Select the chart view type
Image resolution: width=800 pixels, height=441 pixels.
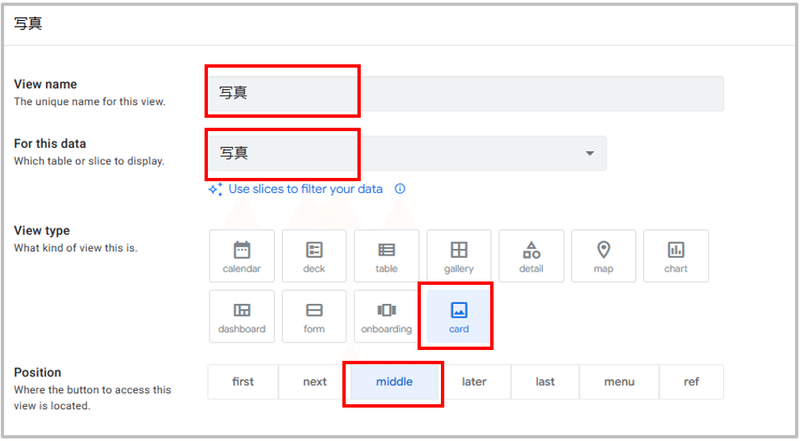676,256
